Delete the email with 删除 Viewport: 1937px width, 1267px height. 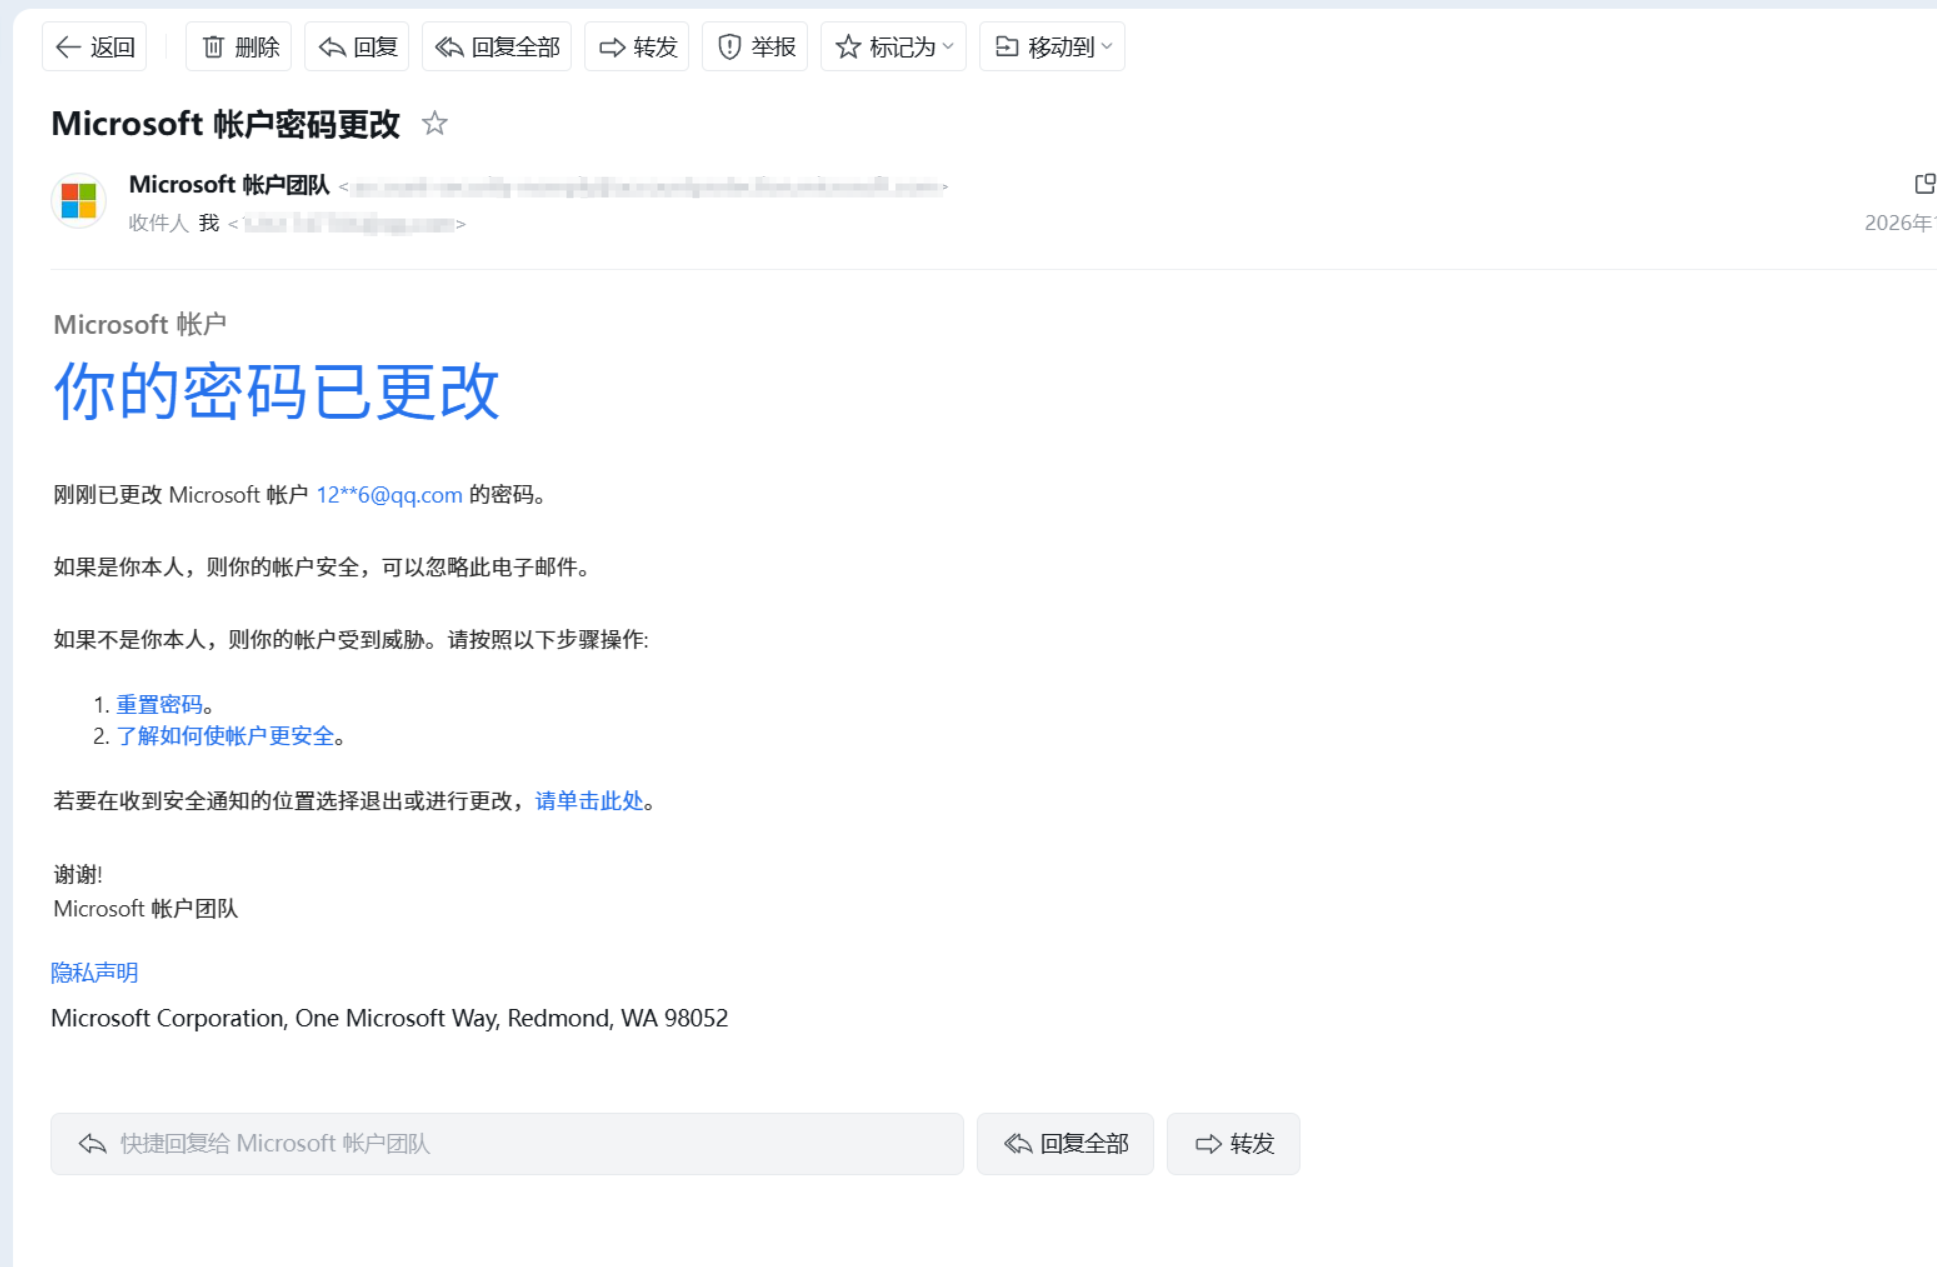click(239, 47)
